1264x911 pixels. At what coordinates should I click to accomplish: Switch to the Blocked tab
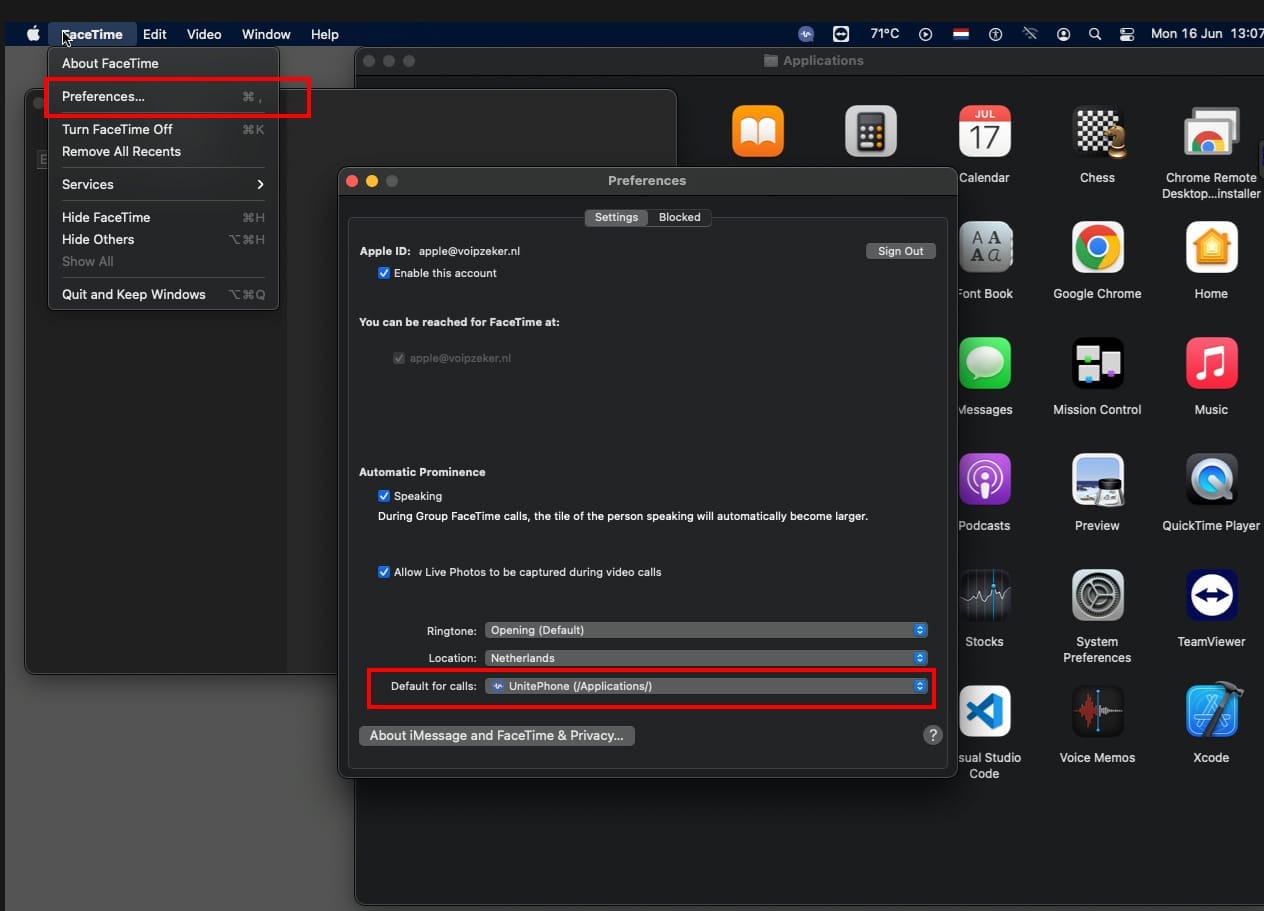(x=680, y=217)
